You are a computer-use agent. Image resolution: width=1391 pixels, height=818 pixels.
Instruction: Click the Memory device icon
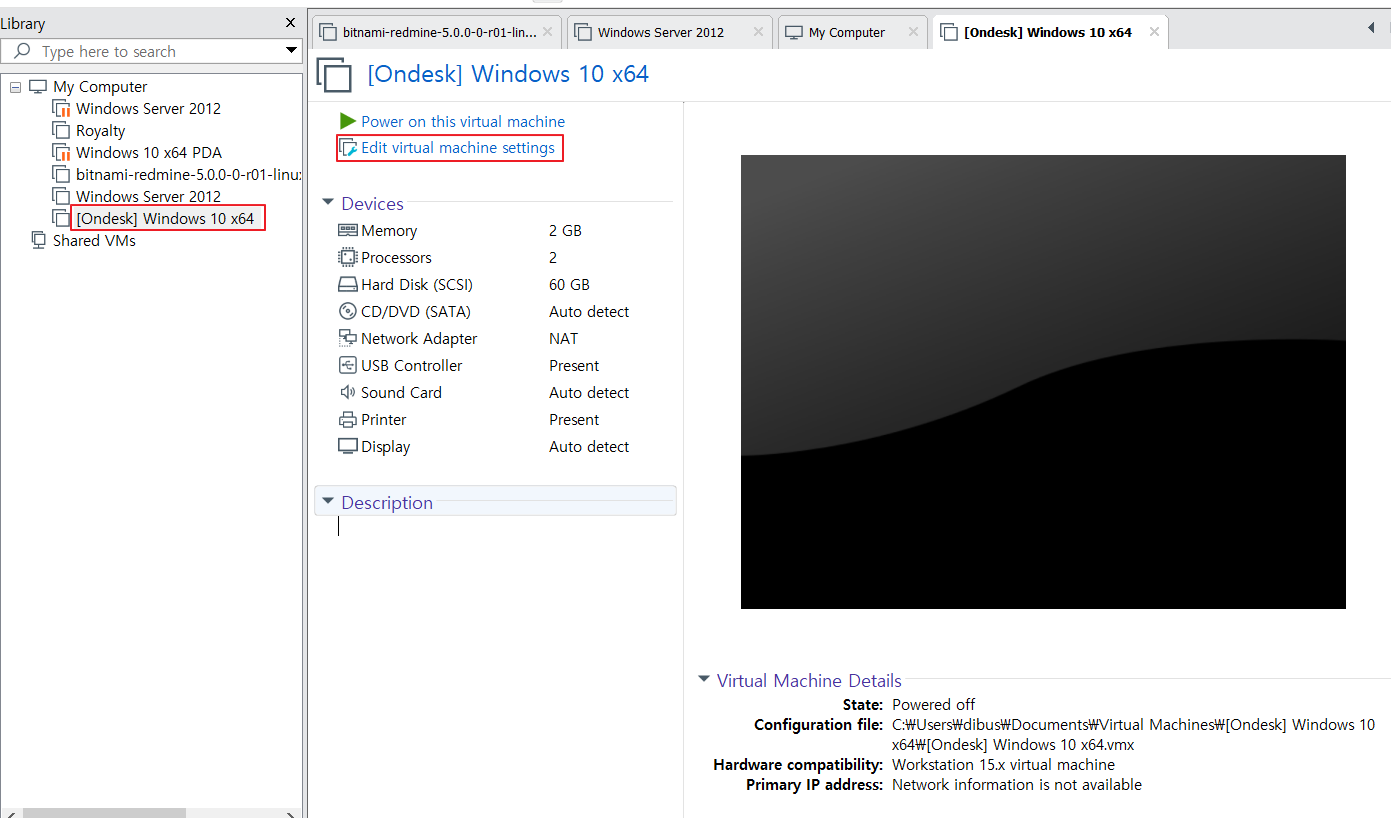point(348,230)
